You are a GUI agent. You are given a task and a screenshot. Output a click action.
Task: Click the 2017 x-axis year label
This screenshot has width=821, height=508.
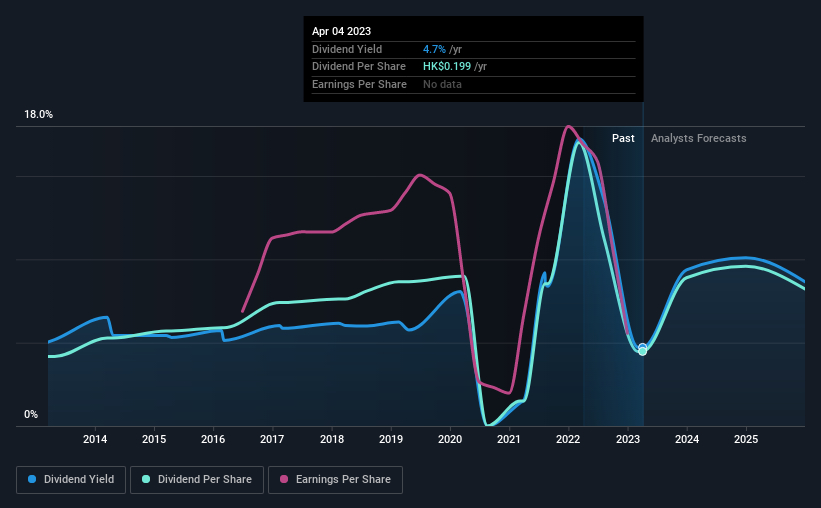tap(272, 439)
